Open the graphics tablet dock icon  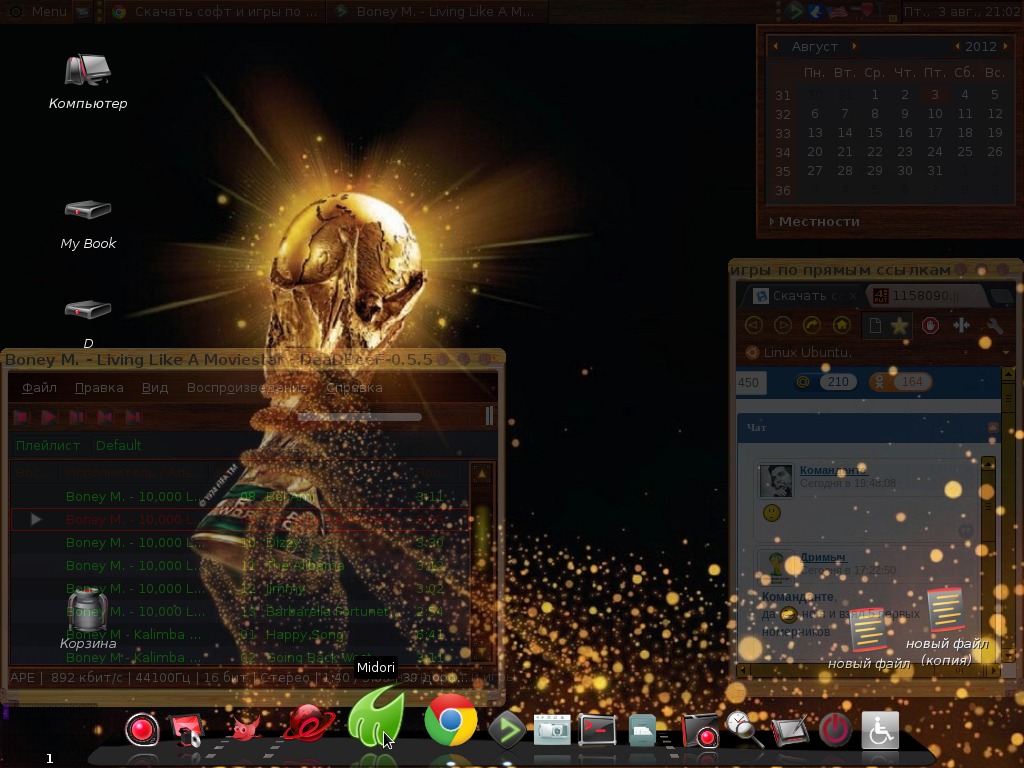(790, 731)
